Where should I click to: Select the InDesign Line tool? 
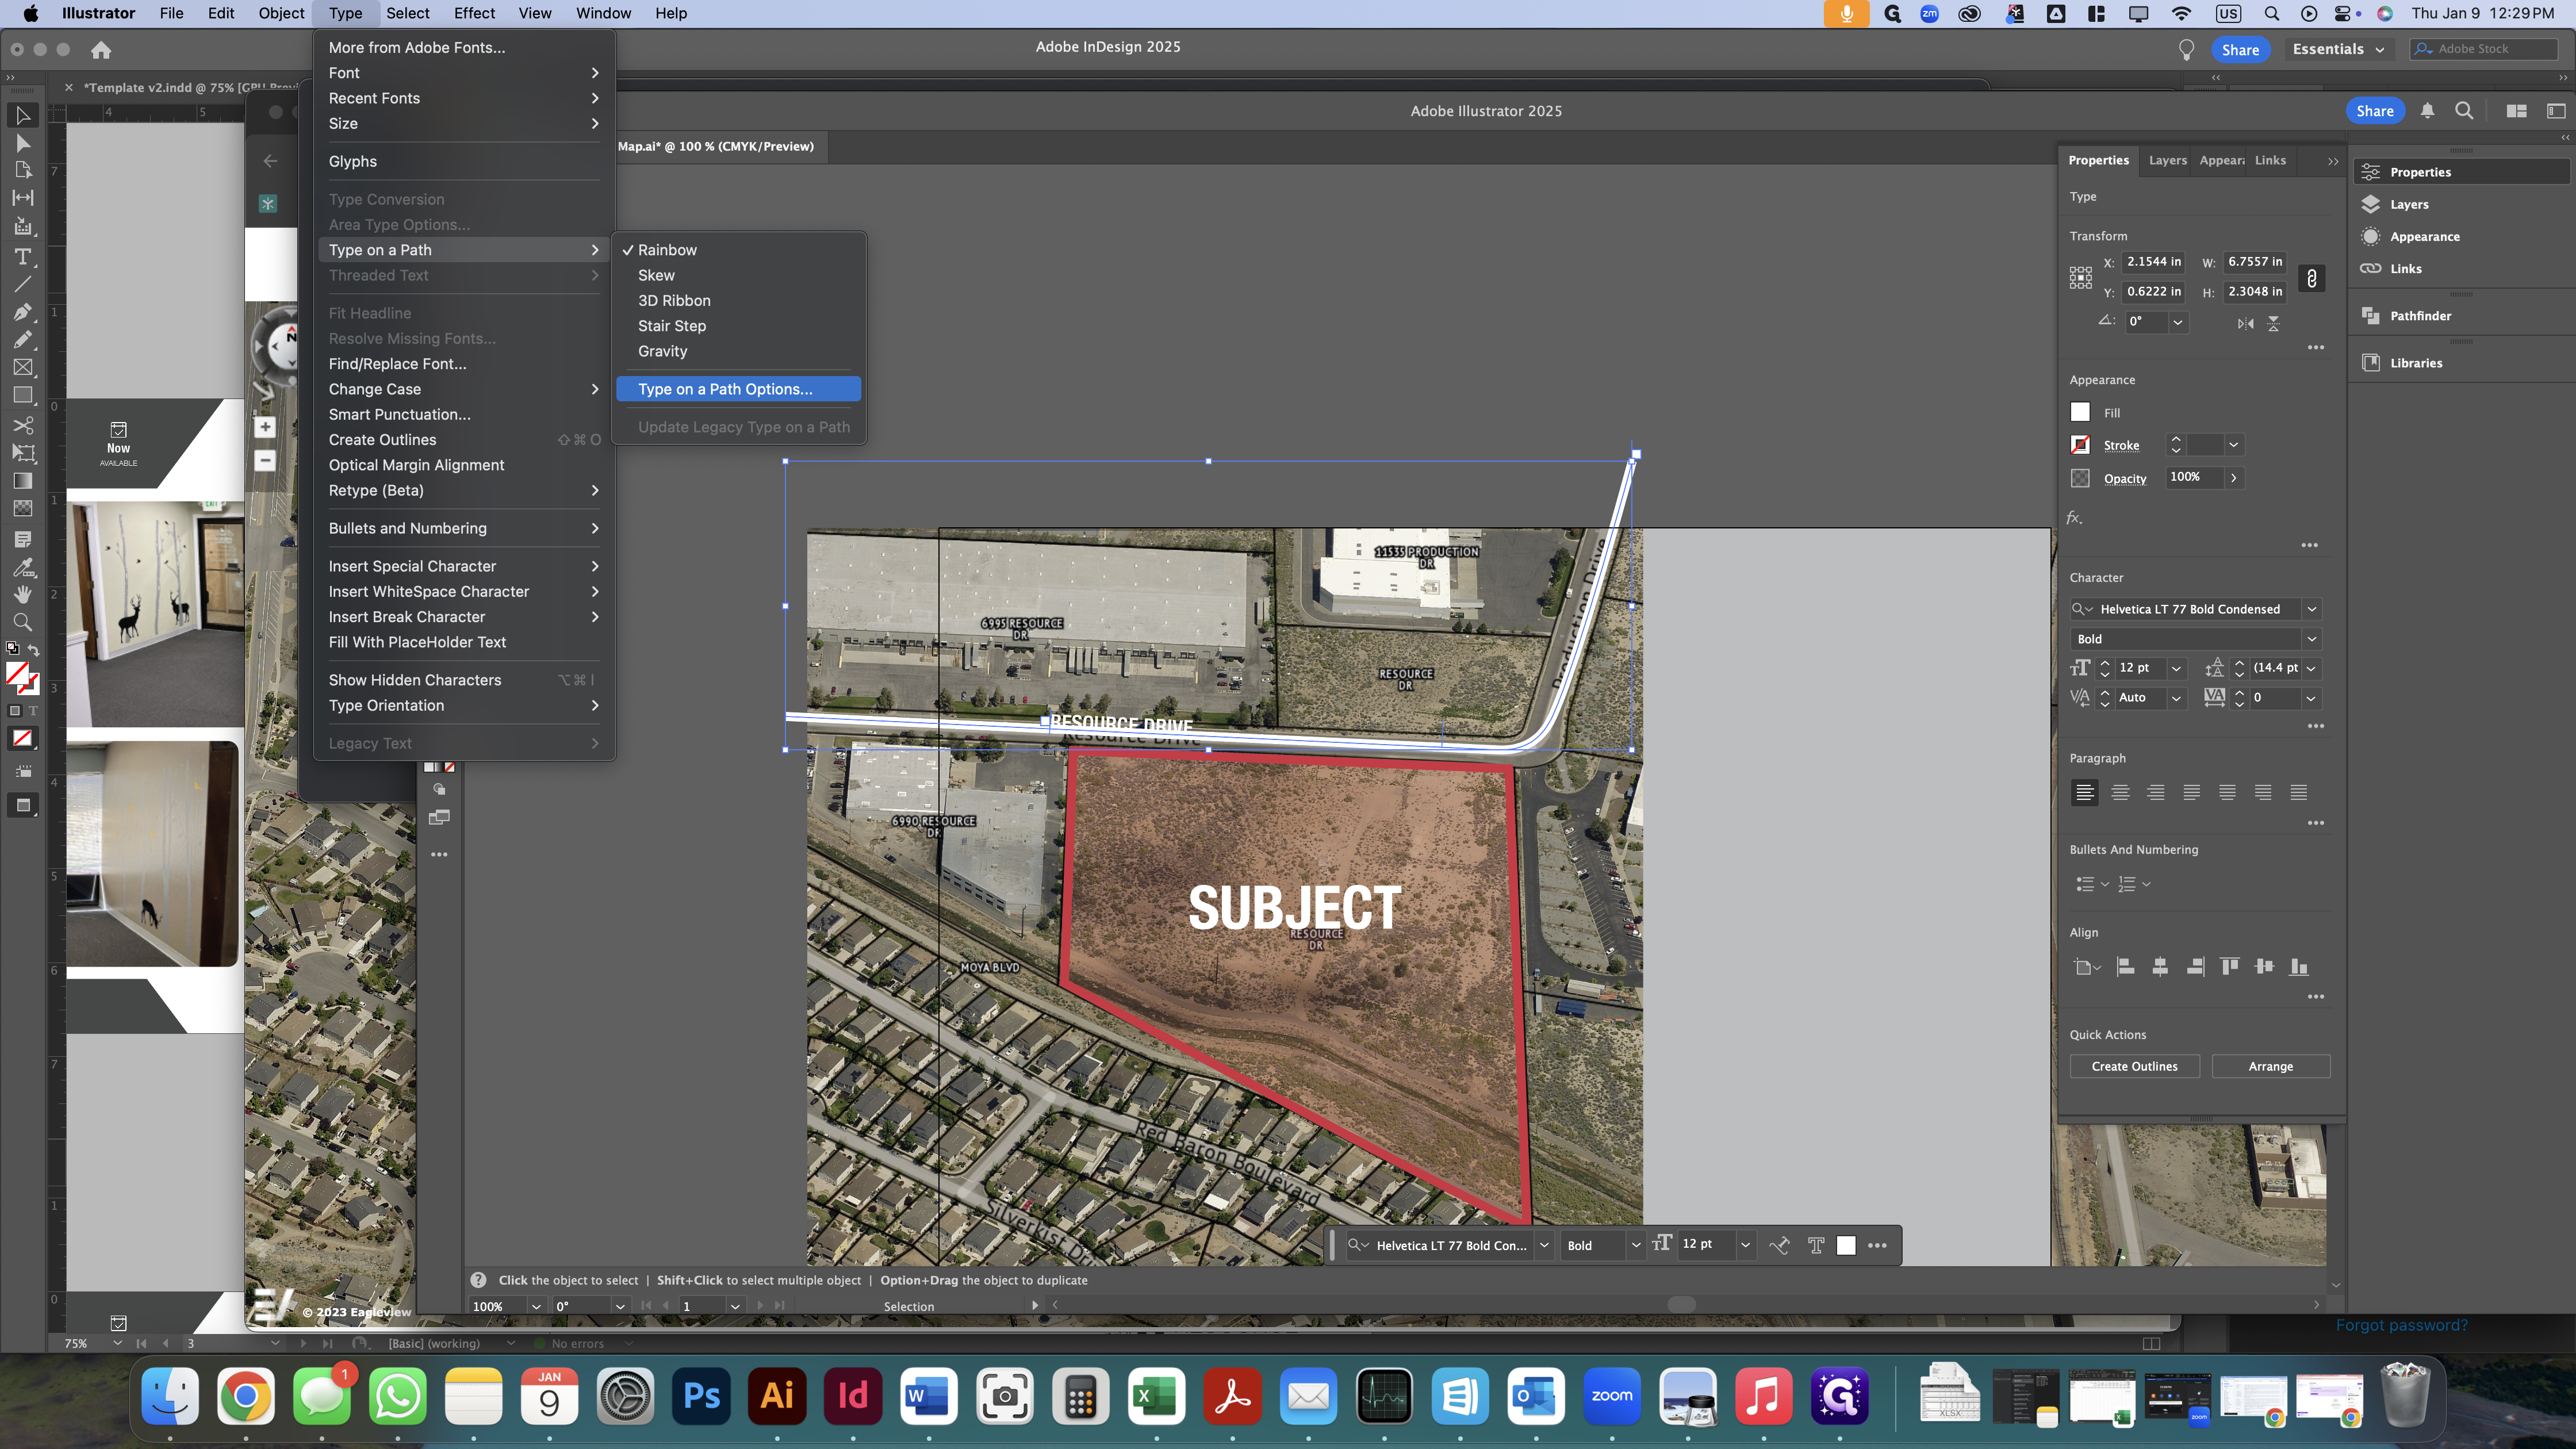pos(23,284)
